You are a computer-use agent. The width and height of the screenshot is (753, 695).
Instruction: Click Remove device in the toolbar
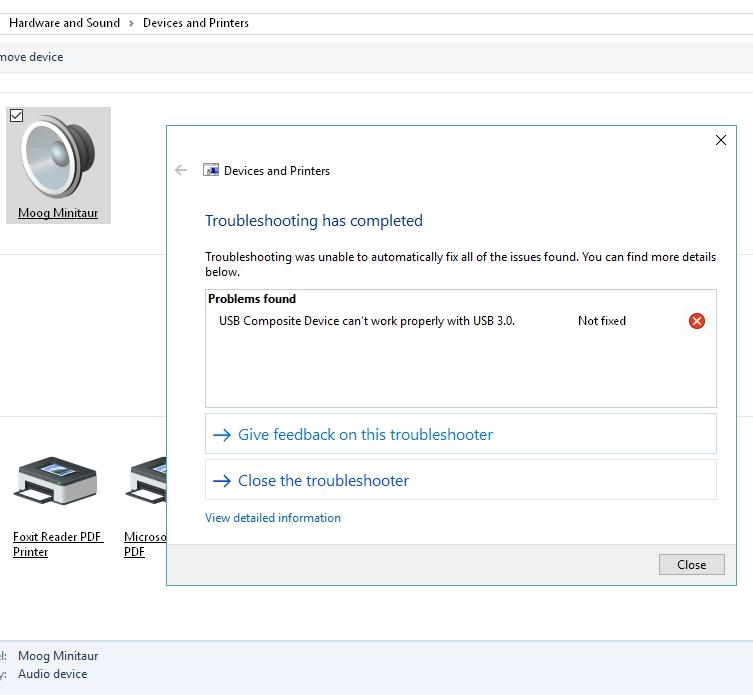pyautogui.click(x=31, y=57)
